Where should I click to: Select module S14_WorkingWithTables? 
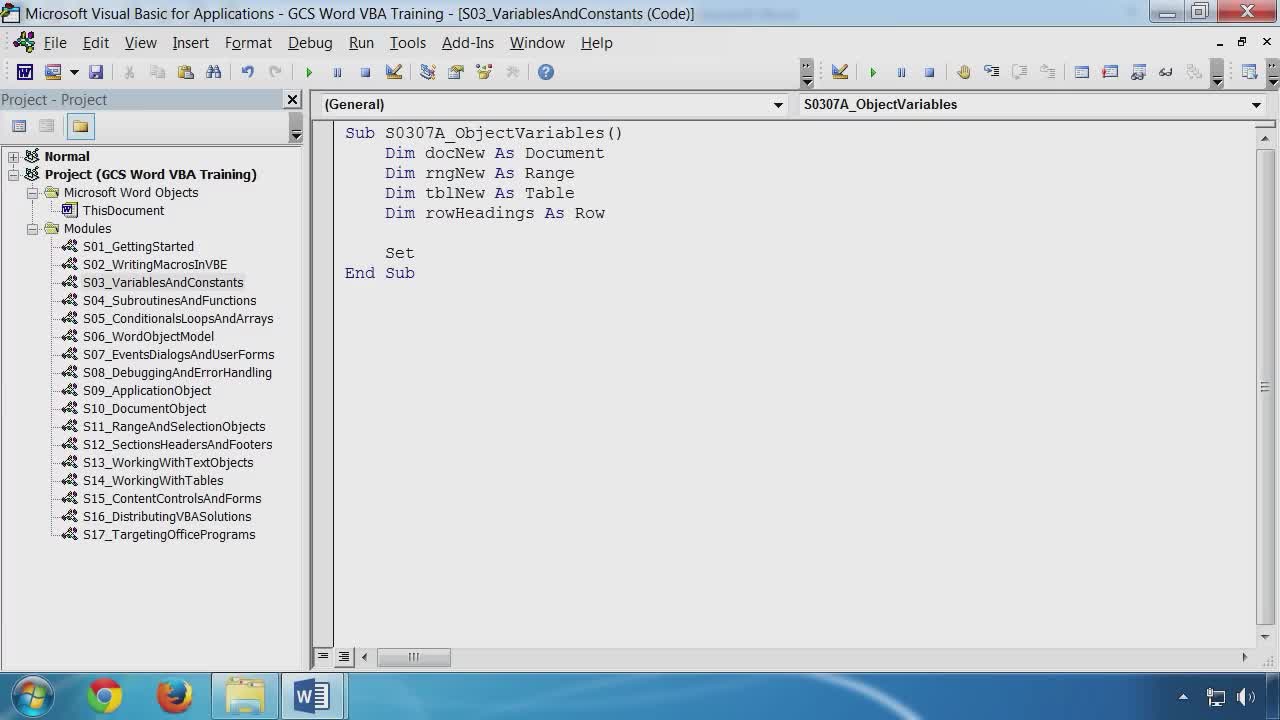tap(153, 481)
